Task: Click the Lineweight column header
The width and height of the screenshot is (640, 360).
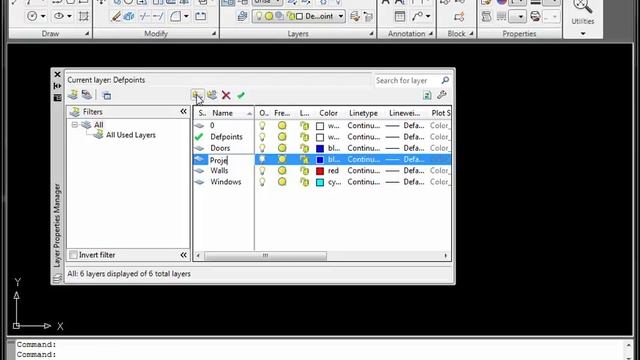Action: 404,113
